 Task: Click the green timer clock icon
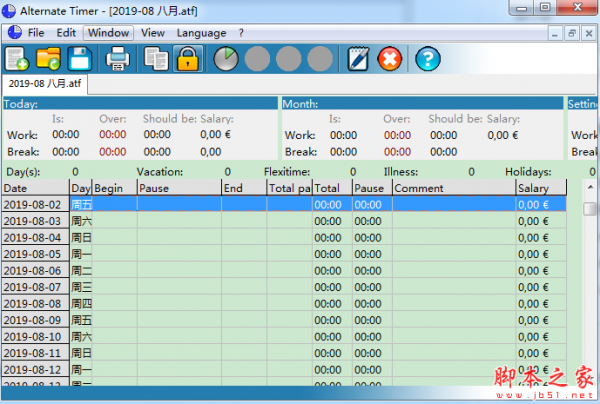click(x=226, y=59)
